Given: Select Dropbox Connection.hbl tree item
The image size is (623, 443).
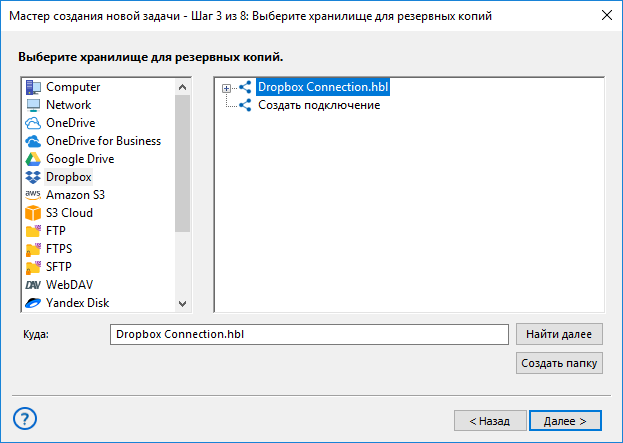Looking at the screenshot, I should pos(323,87).
